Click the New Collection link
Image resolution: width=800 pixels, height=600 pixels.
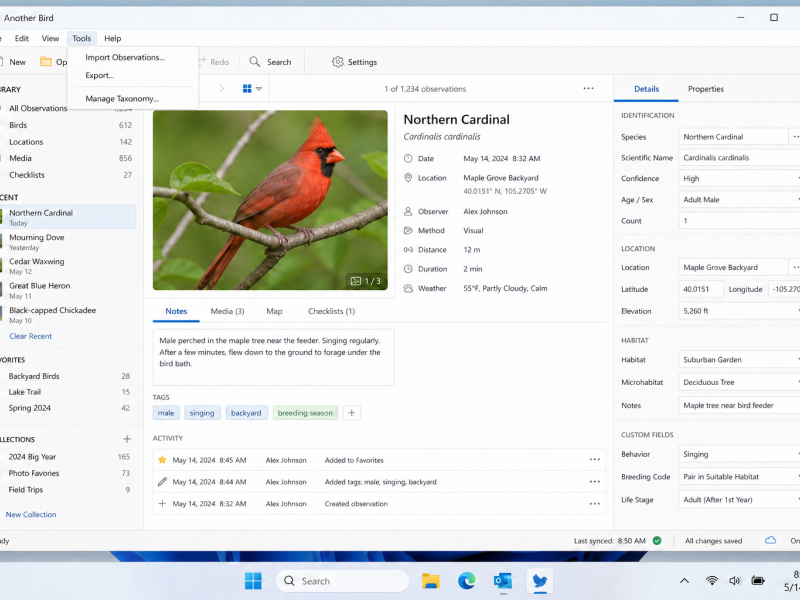31,514
